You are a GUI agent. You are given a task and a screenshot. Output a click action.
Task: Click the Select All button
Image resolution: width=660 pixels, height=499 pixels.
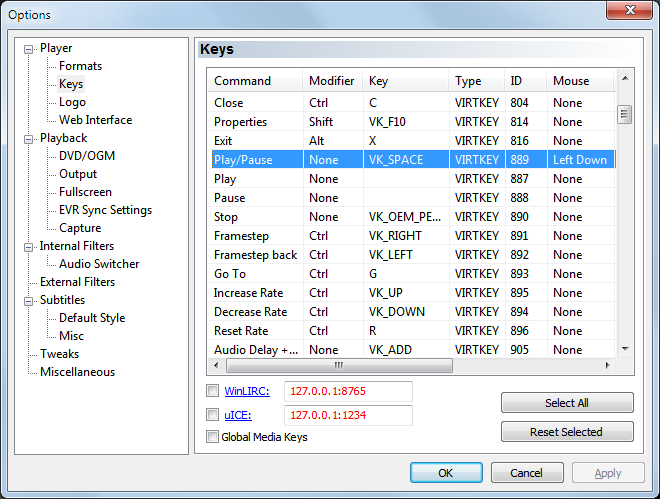coord(567,403)
